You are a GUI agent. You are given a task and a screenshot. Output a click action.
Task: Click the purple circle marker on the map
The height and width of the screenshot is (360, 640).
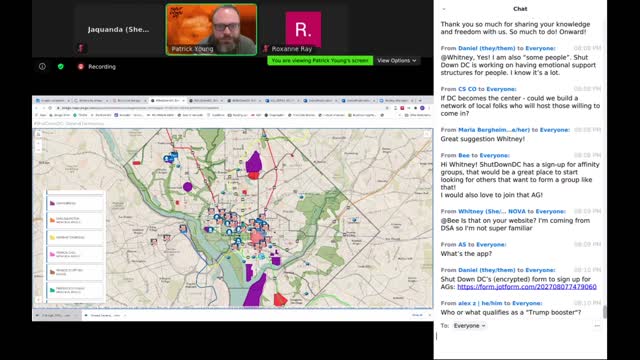coord(187,187)
